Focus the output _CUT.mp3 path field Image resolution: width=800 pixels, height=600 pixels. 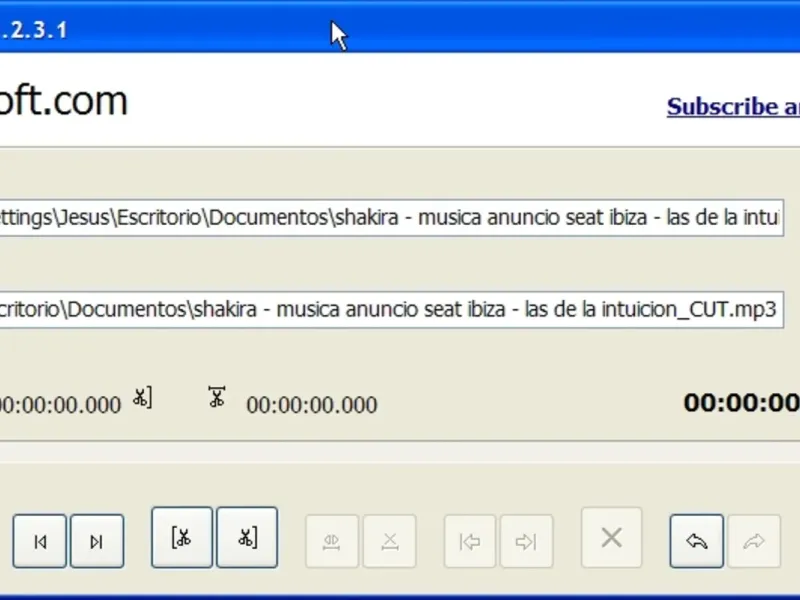(x=391, y=310)
